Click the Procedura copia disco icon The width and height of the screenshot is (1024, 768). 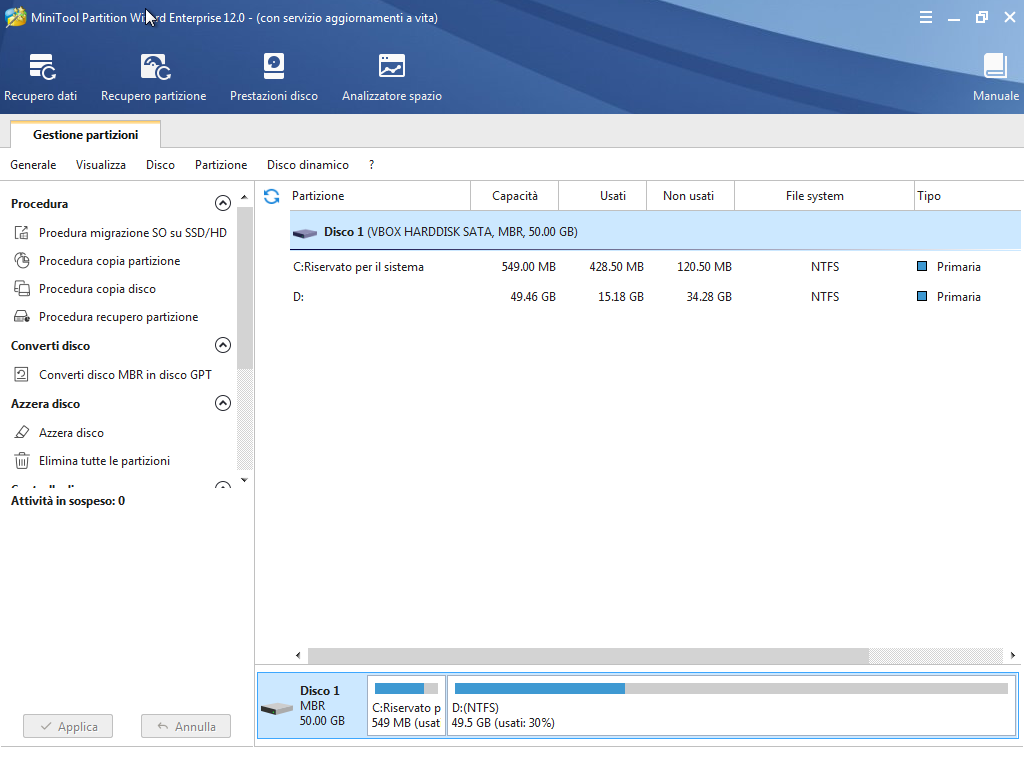[x=22, y=289]
